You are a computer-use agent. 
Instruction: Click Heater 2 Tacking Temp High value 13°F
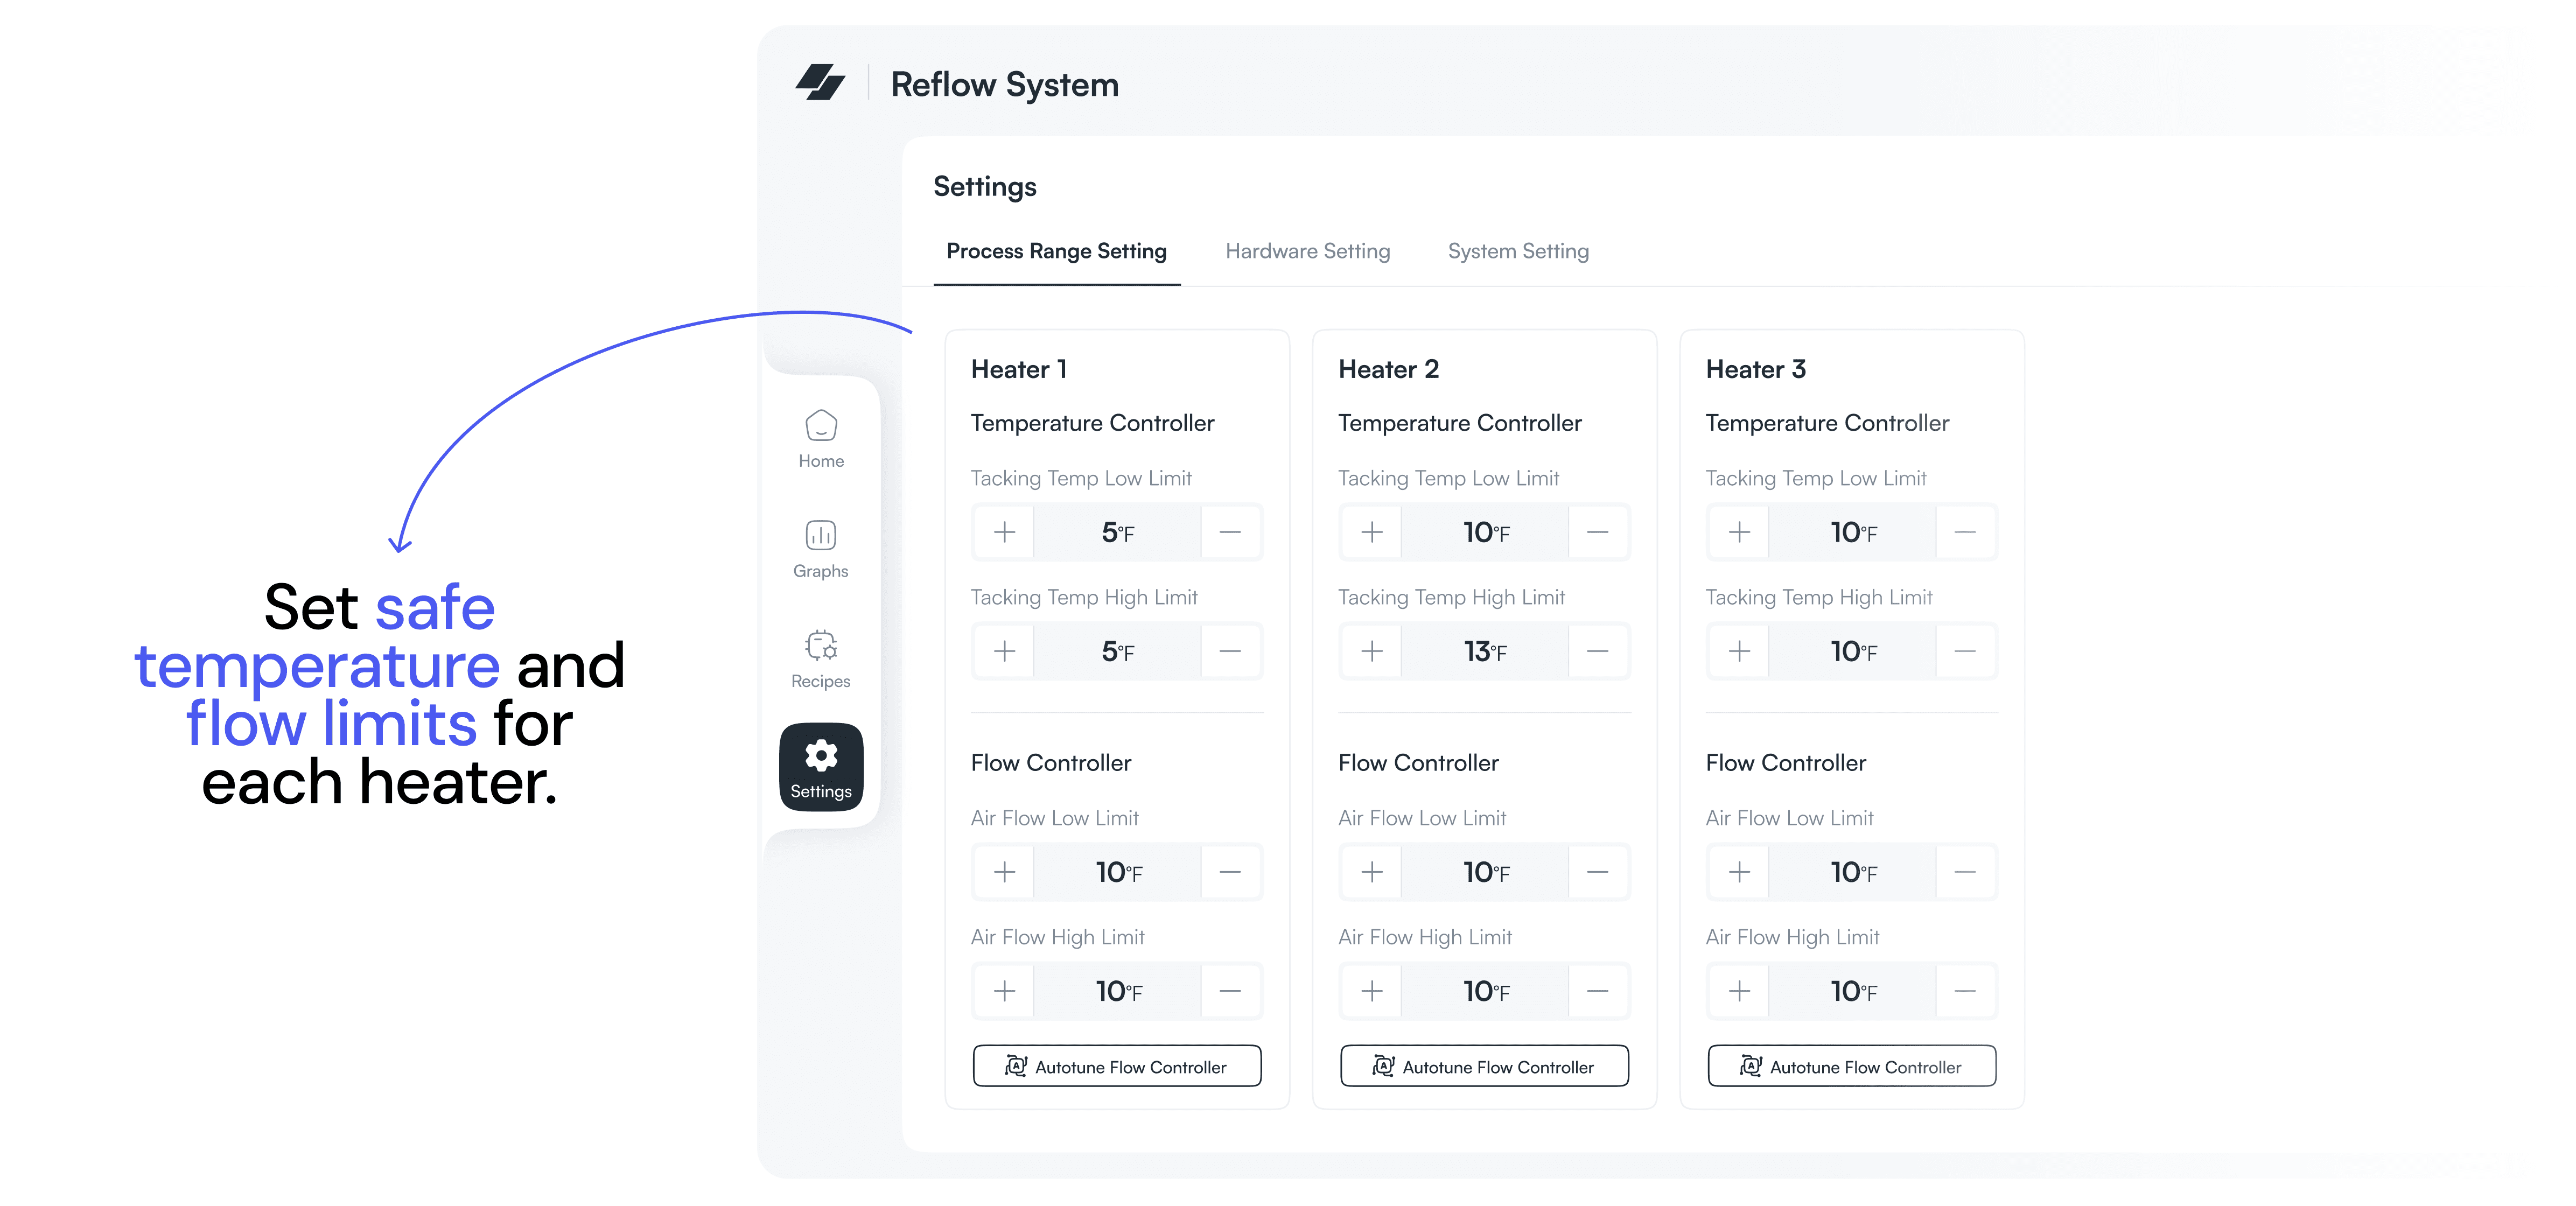pos(1485,651)
